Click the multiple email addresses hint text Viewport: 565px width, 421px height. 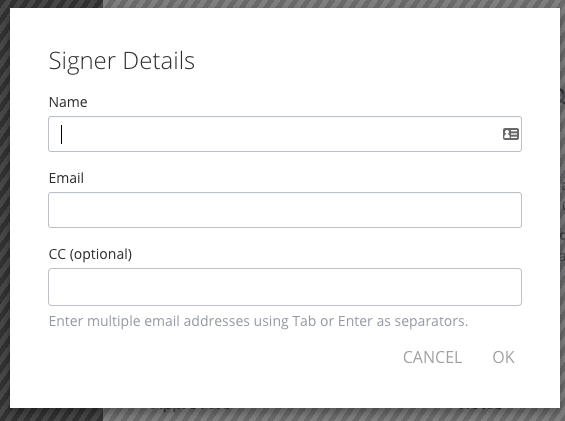258,321
